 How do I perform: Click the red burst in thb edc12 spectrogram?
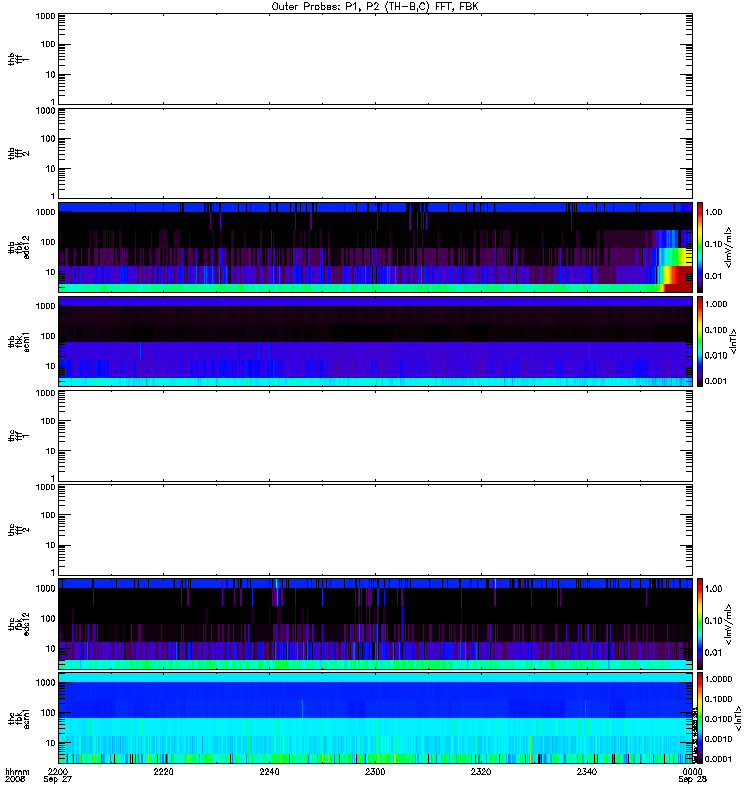678,280
